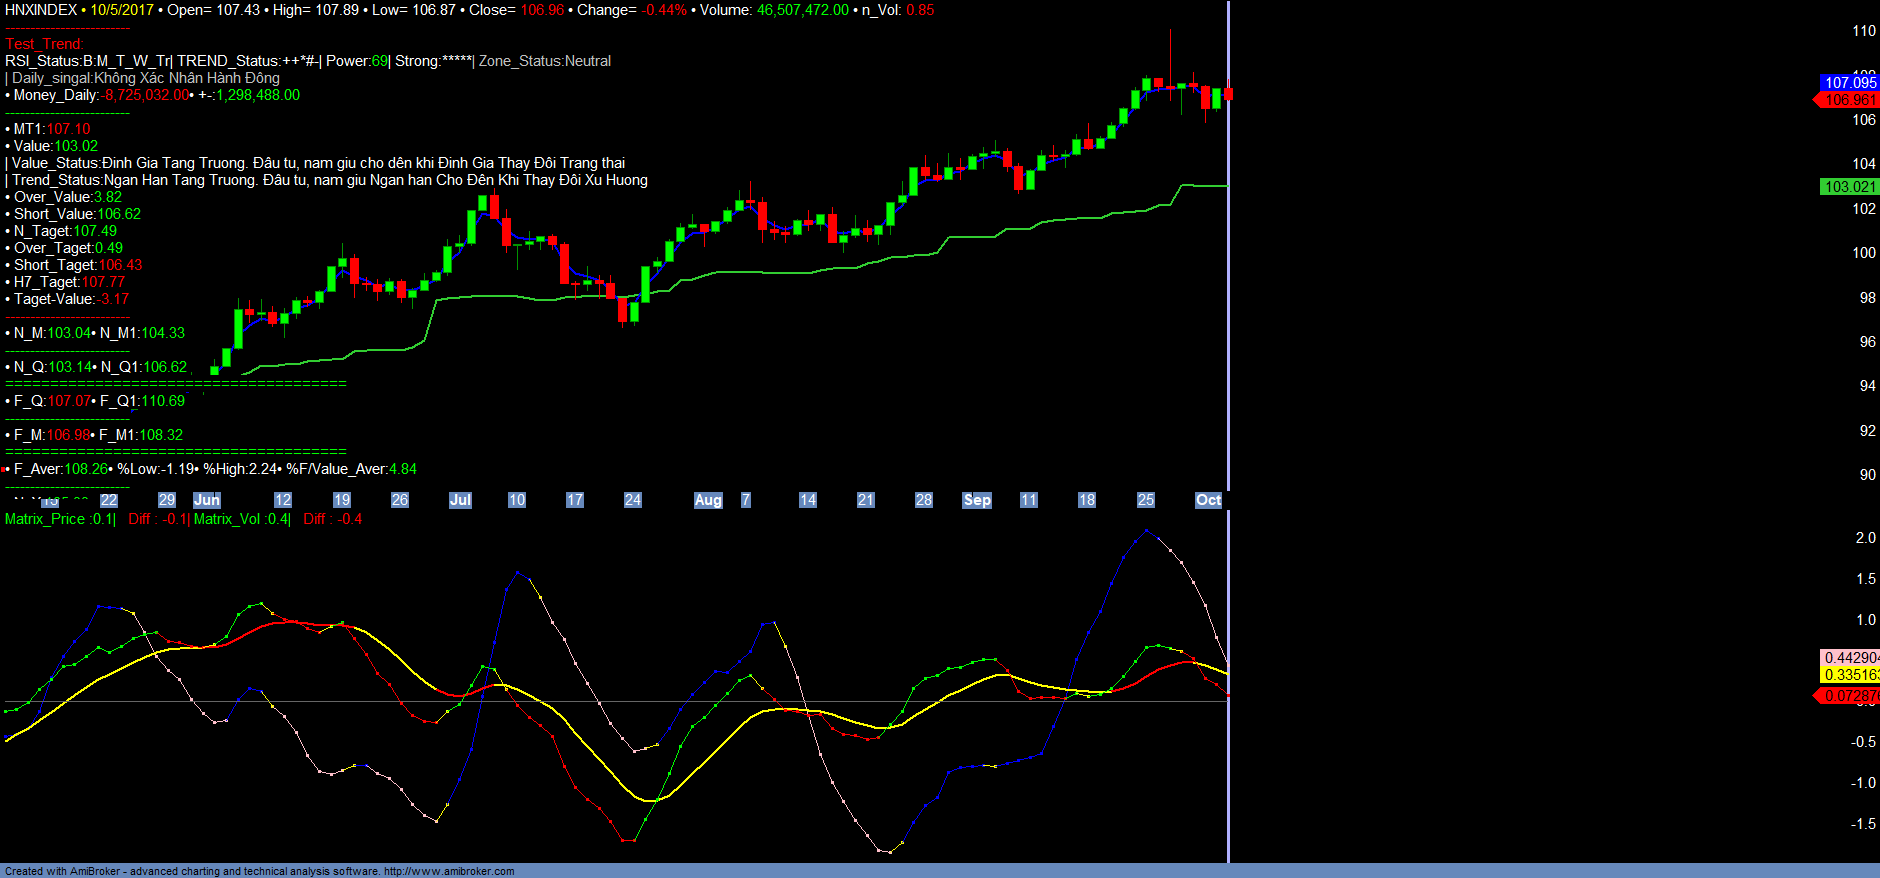Viewport: 1880px width, 878px height.
Task: Select the Aug month label on time axis
Action: pyautogui.click(x=708, y=500)
